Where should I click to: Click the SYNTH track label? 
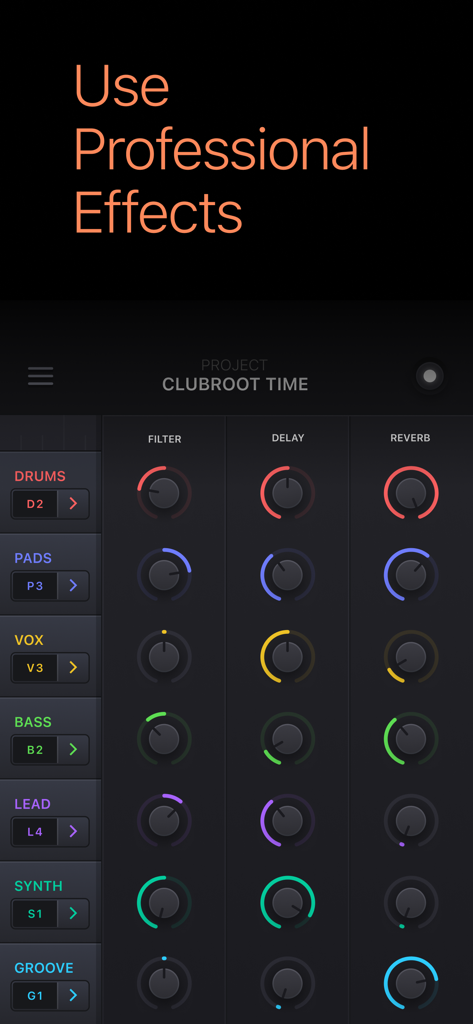[x=39, y=886]
